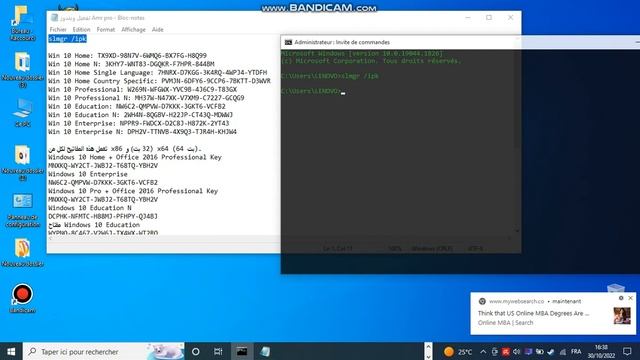Dismiss the mywebsearch notification toast

click(x=631, y=298)
